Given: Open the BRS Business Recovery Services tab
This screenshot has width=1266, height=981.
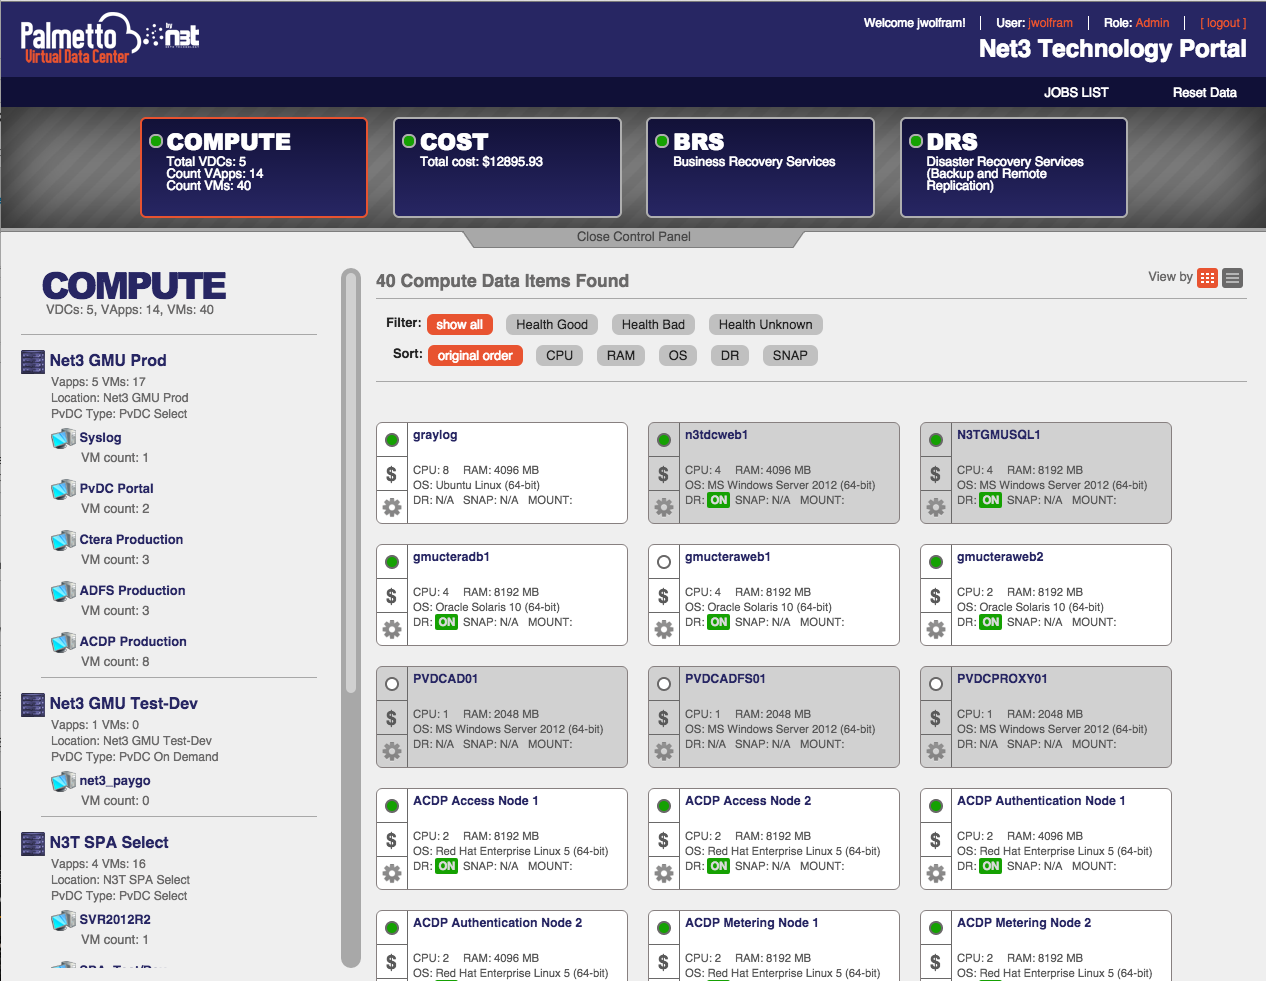Looking at the screenshot, I should point(760,167).
